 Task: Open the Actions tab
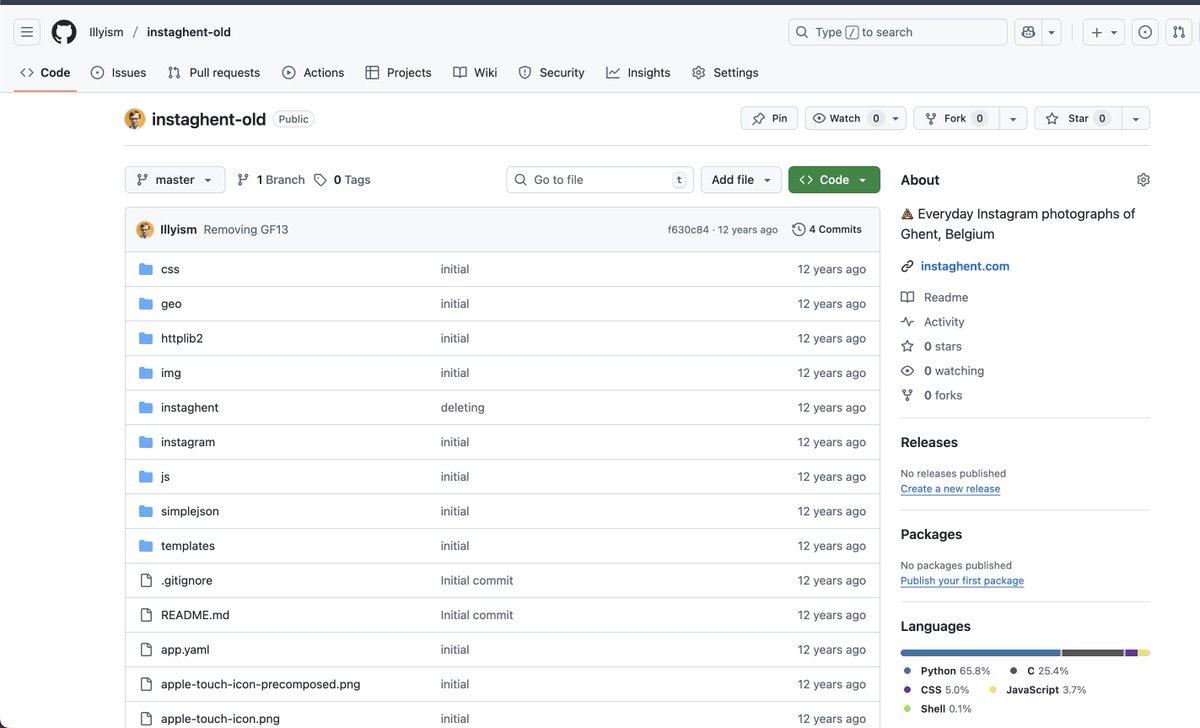point(313,72)
